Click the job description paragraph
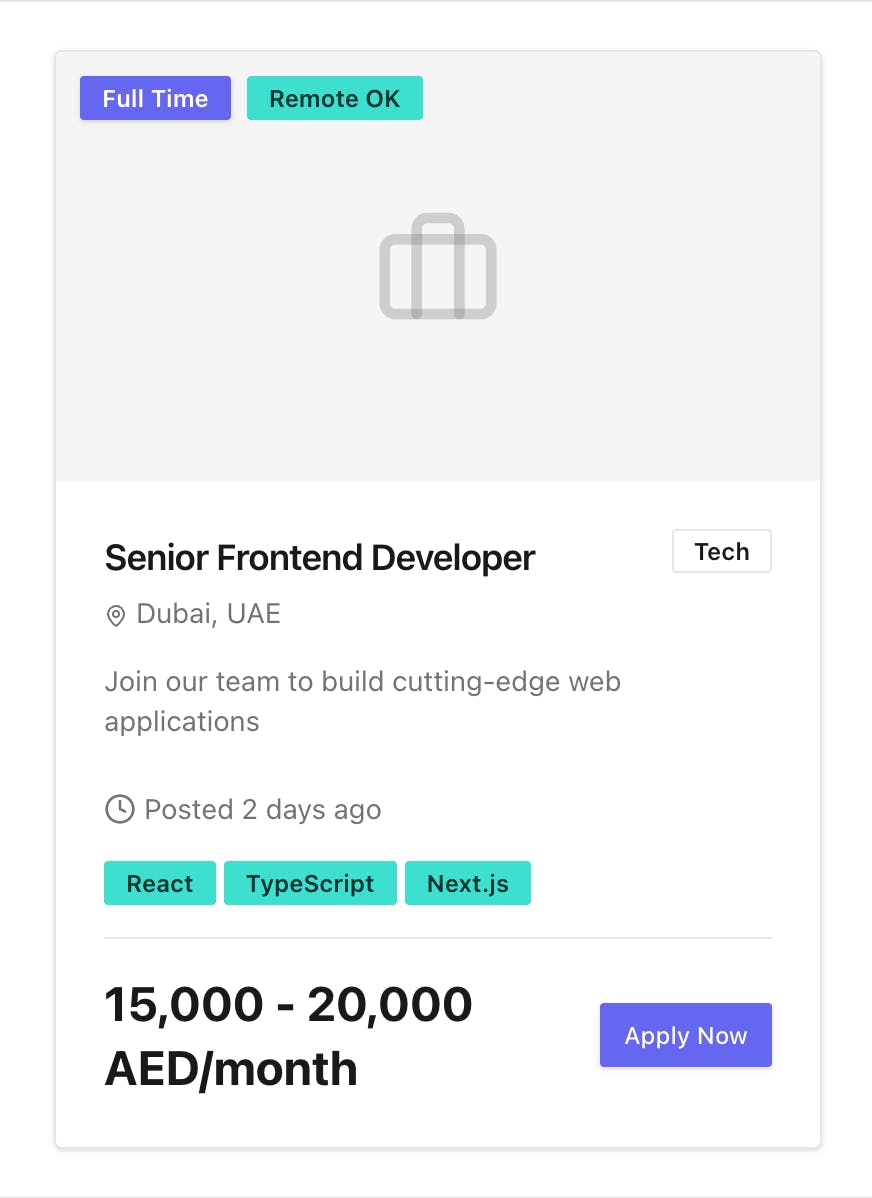 (x=362, y=683)
